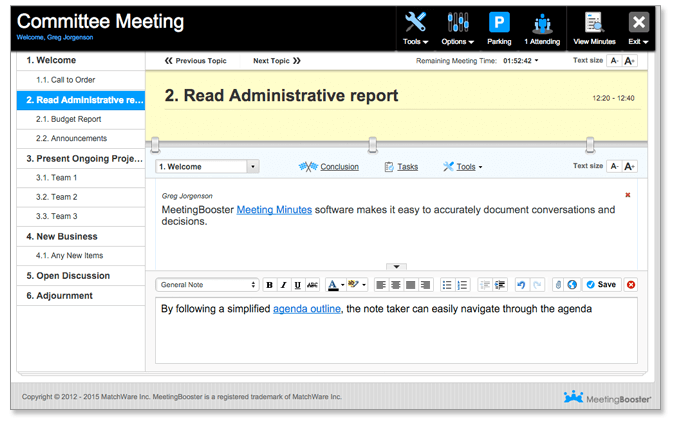Insert hyperlink with globe icon
The width and height of the screenshot is (673, 428).
(572, 285)
